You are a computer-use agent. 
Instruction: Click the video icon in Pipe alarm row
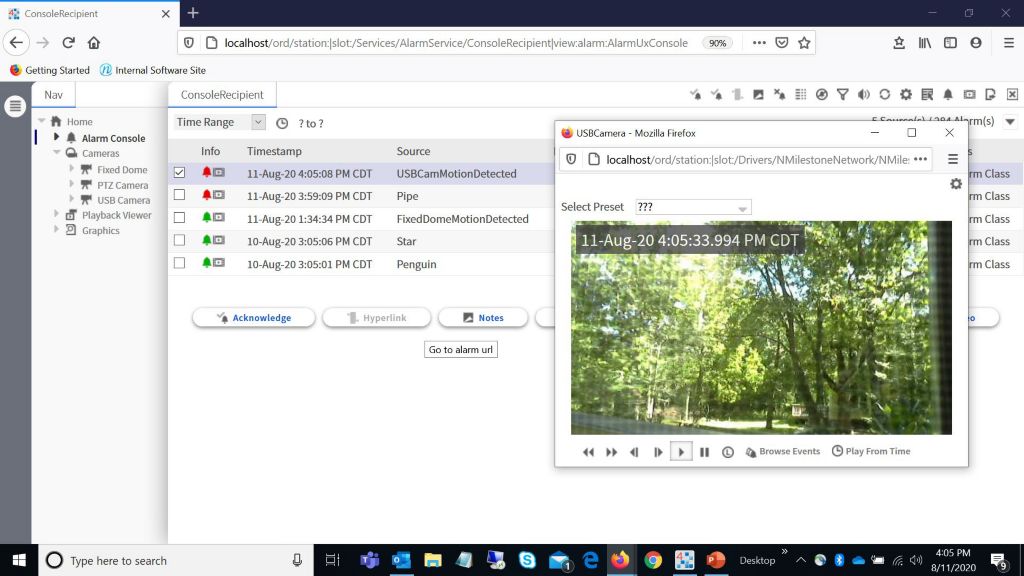[x=218, y=196]
